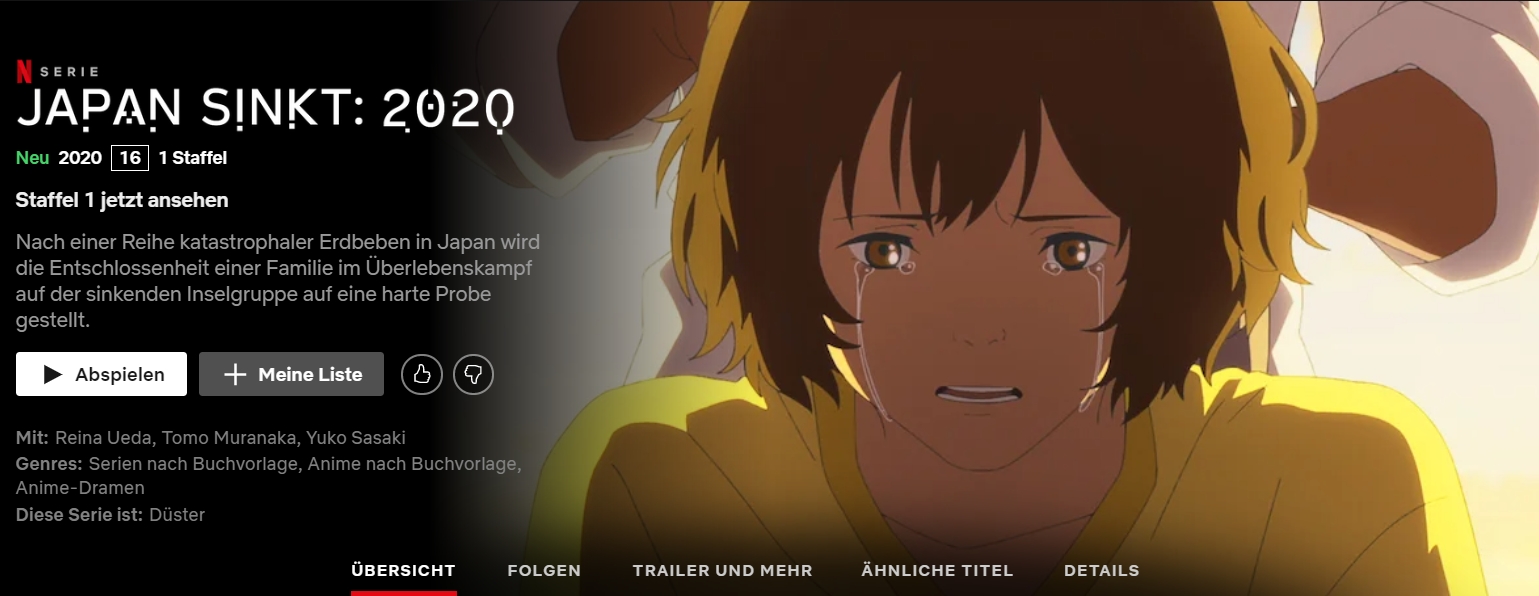This screenshot has height=596, width=1539.
Task: Open the Trailer und mehr tab
Action: click(723, 571)
